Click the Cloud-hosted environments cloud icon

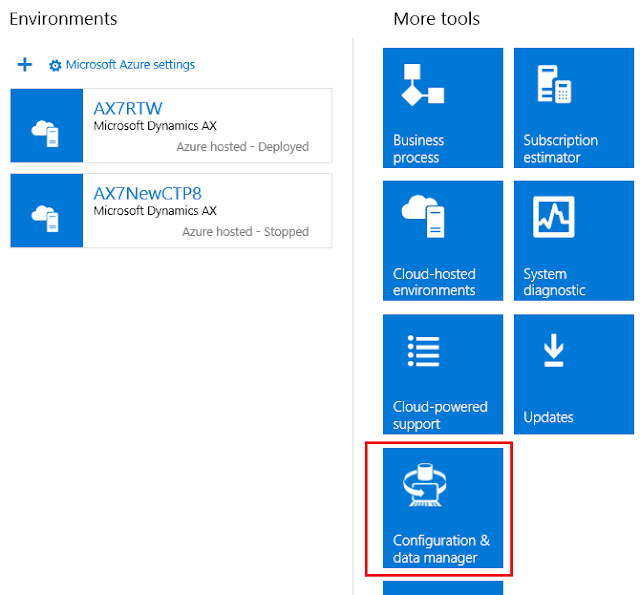tap(423, 216)
